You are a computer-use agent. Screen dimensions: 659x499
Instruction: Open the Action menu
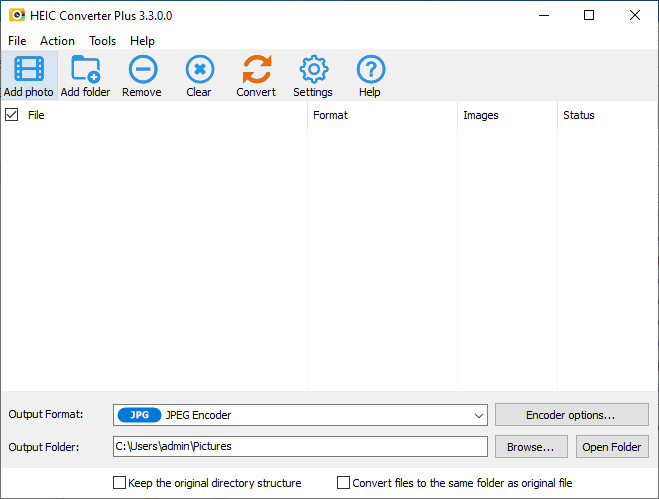[57, 41]
